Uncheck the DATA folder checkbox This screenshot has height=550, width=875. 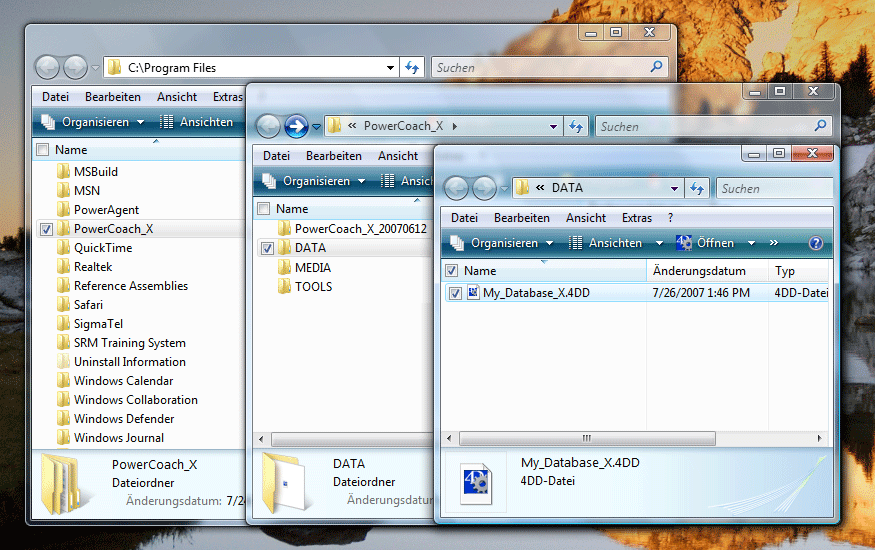tap(267, 248)
